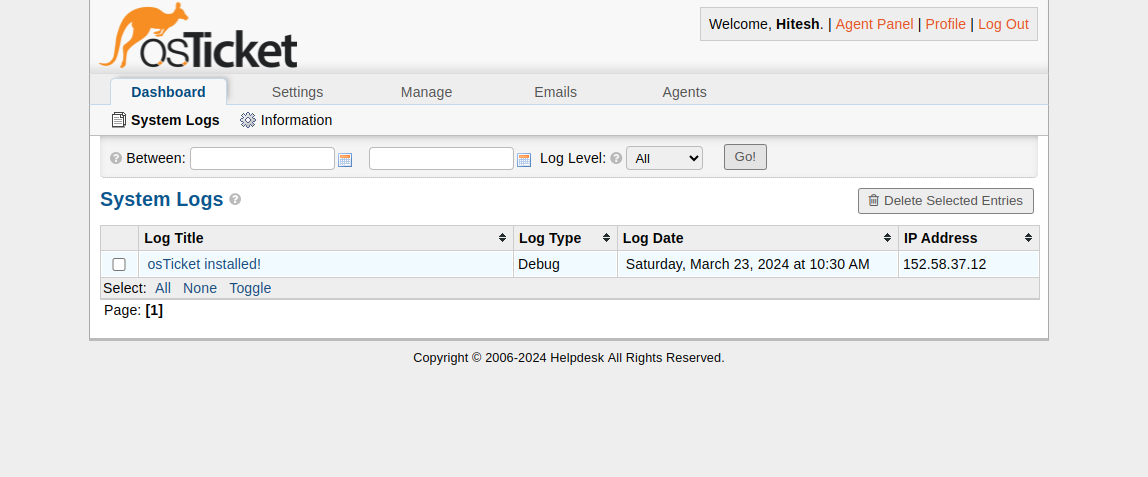Click the Information gear icon

point(248,120)
